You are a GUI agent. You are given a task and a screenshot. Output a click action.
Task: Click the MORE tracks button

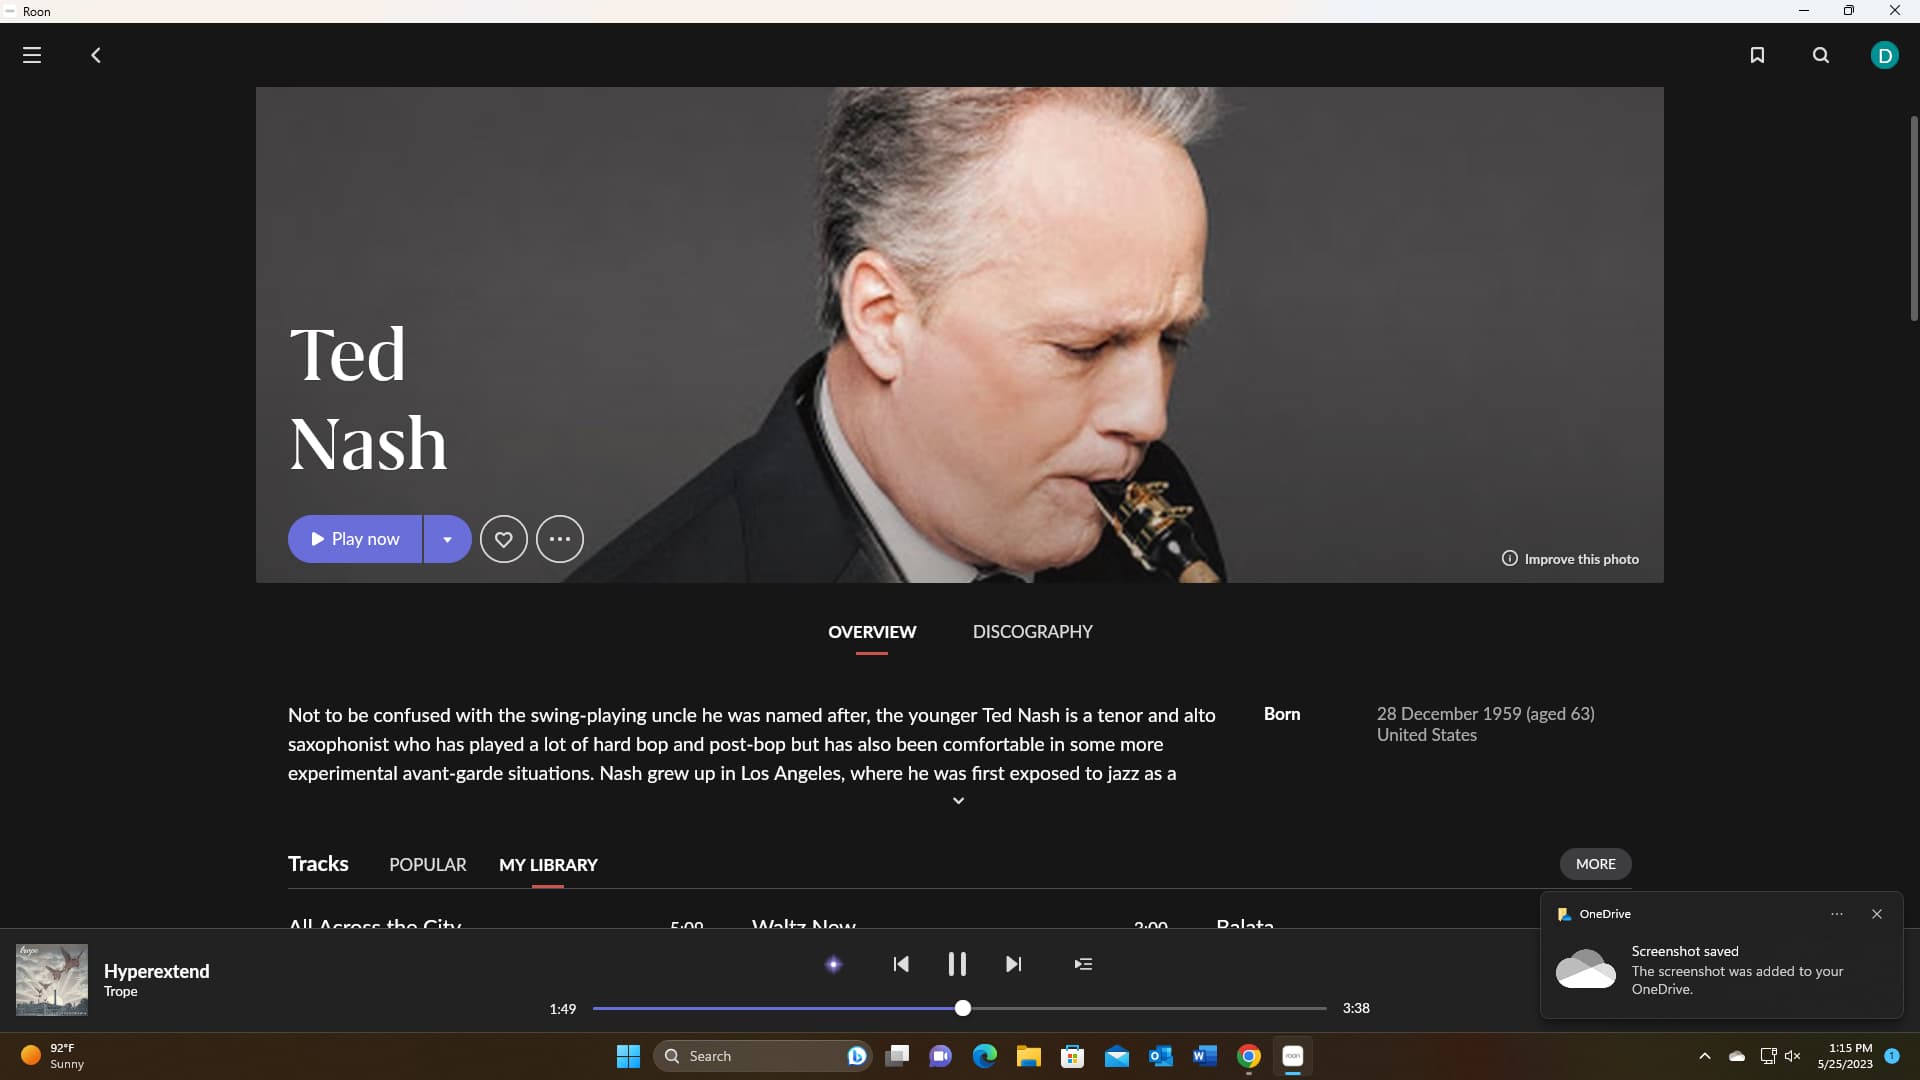1595,864
